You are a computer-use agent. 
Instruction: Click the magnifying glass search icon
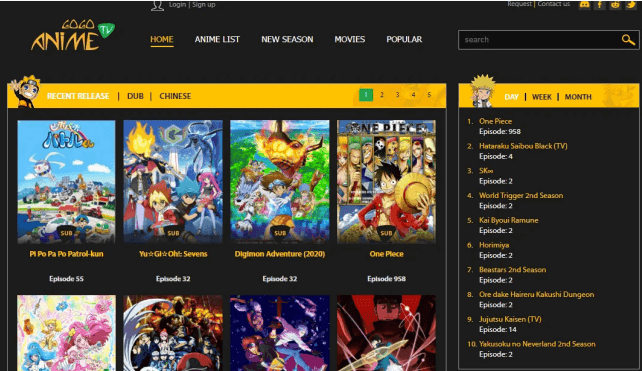click(628, 40)
